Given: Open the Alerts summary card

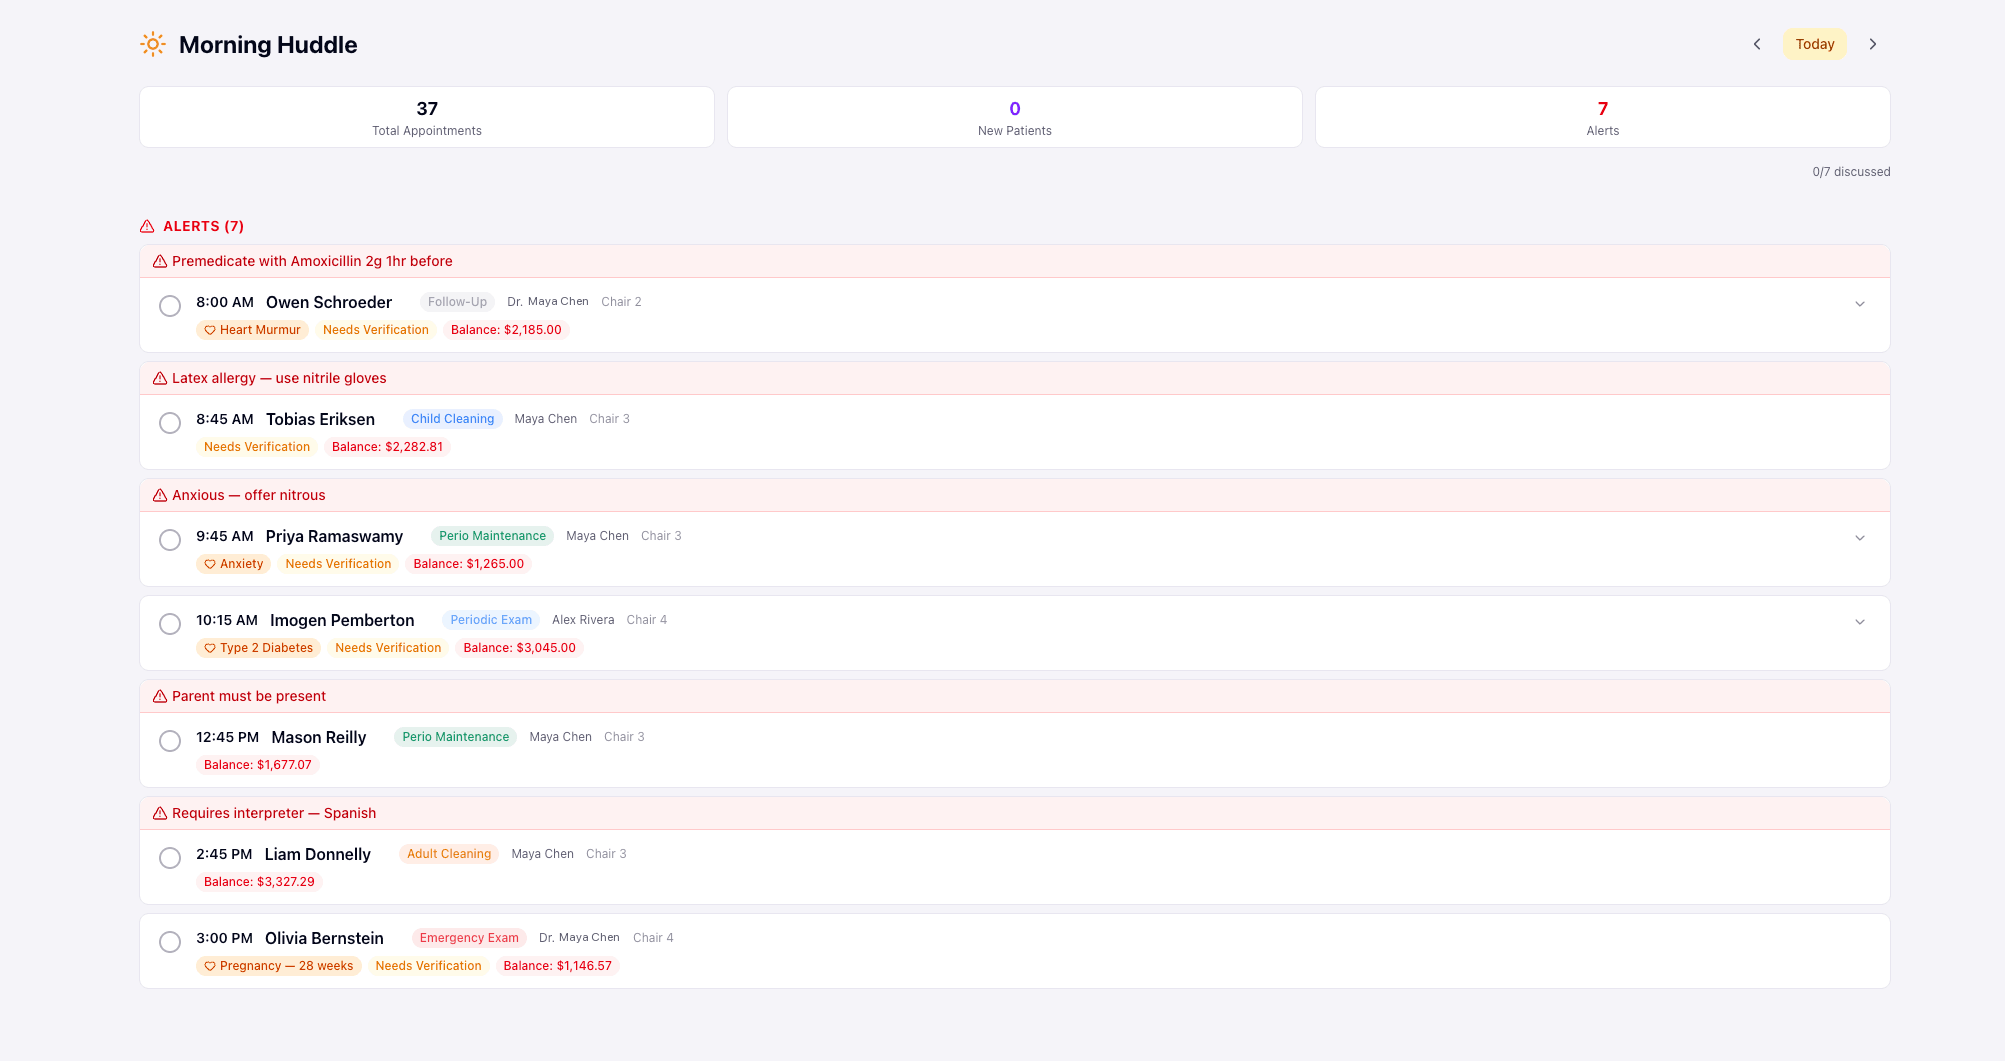Looking at the screenshot, I should (1603, 117).
